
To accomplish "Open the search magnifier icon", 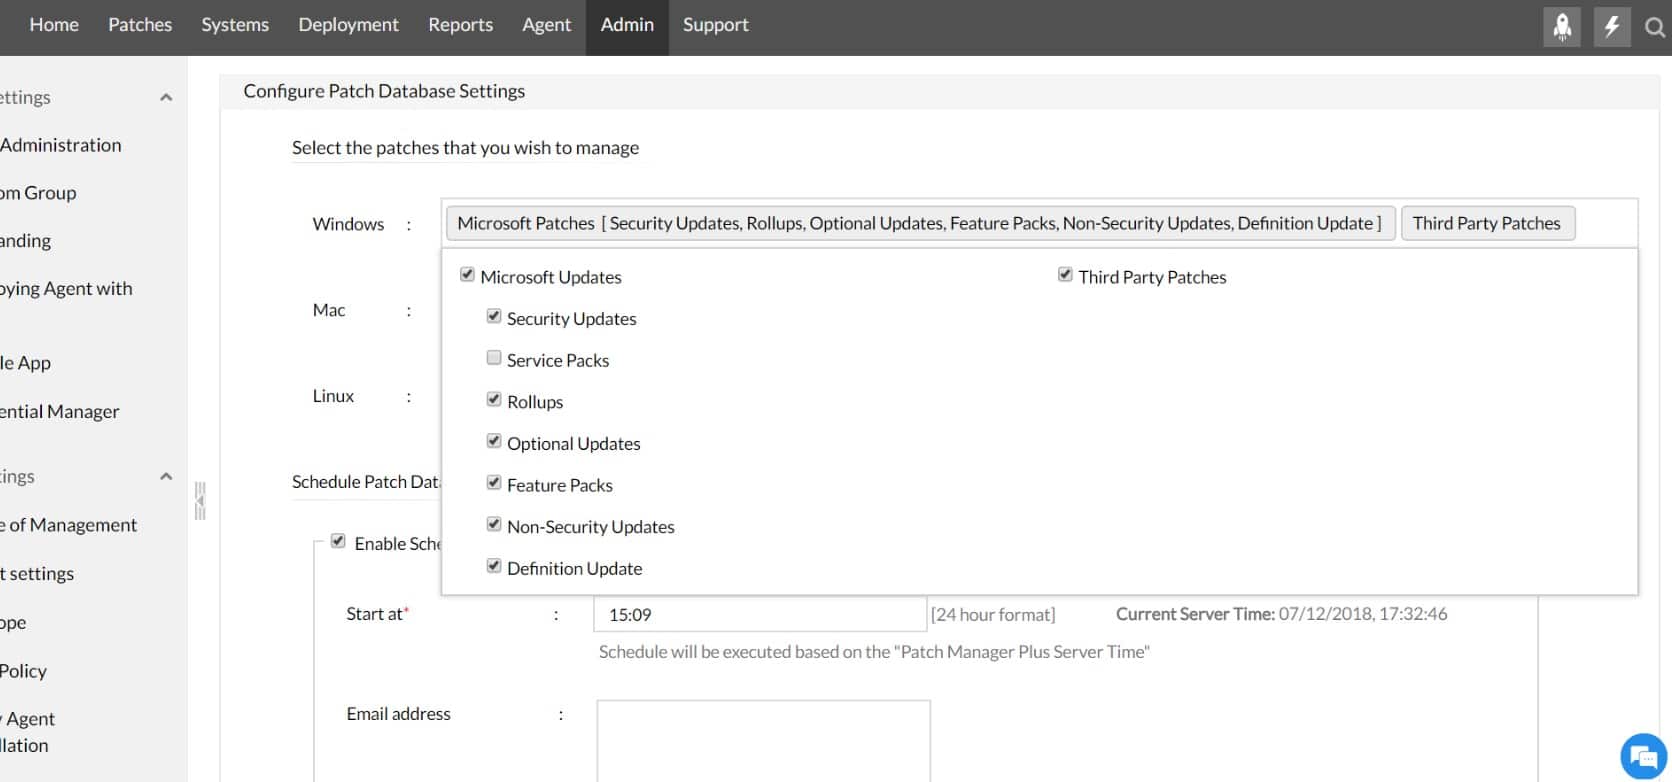I will (x=1655, y=28).
